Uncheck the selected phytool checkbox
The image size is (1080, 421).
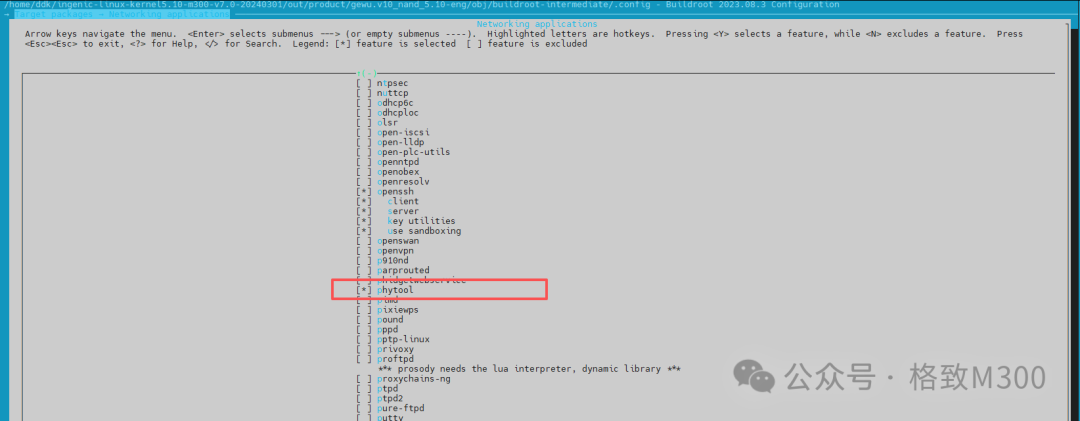point(364,291)
